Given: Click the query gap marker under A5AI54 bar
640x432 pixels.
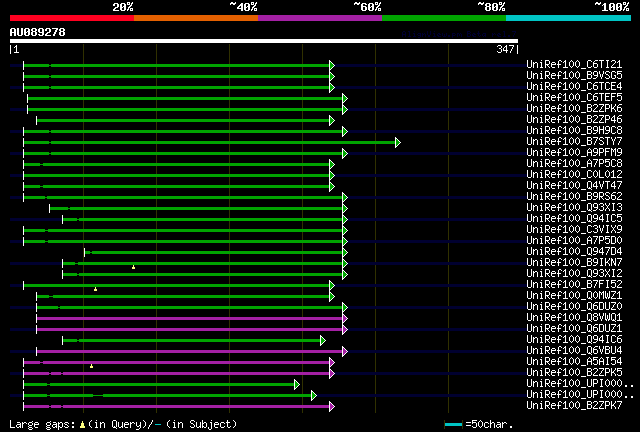Looking at the screenshot, I should (x=91, y=366).
